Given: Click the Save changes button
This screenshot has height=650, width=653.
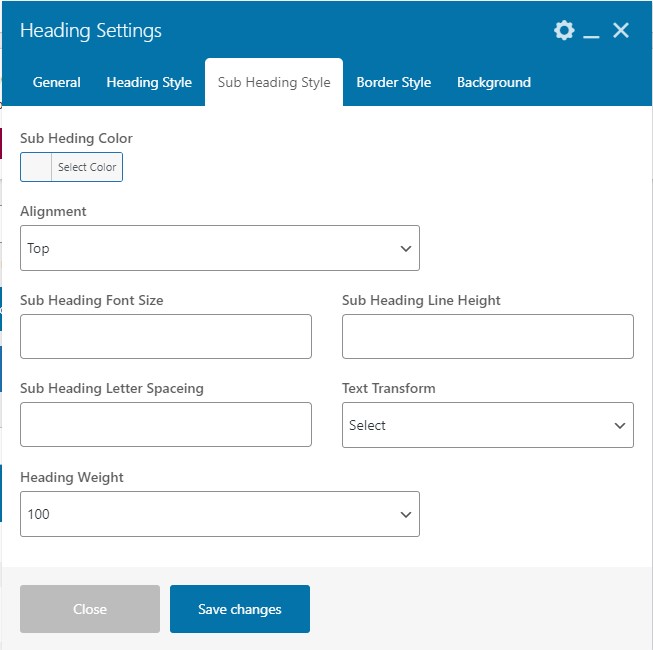Looking at the screenshot, I should [240, 609].
